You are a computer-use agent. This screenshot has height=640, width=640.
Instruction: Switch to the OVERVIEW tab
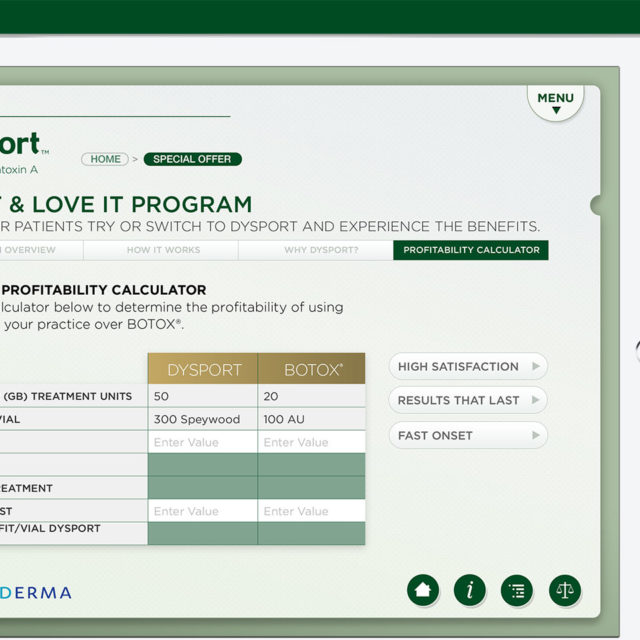41,250
